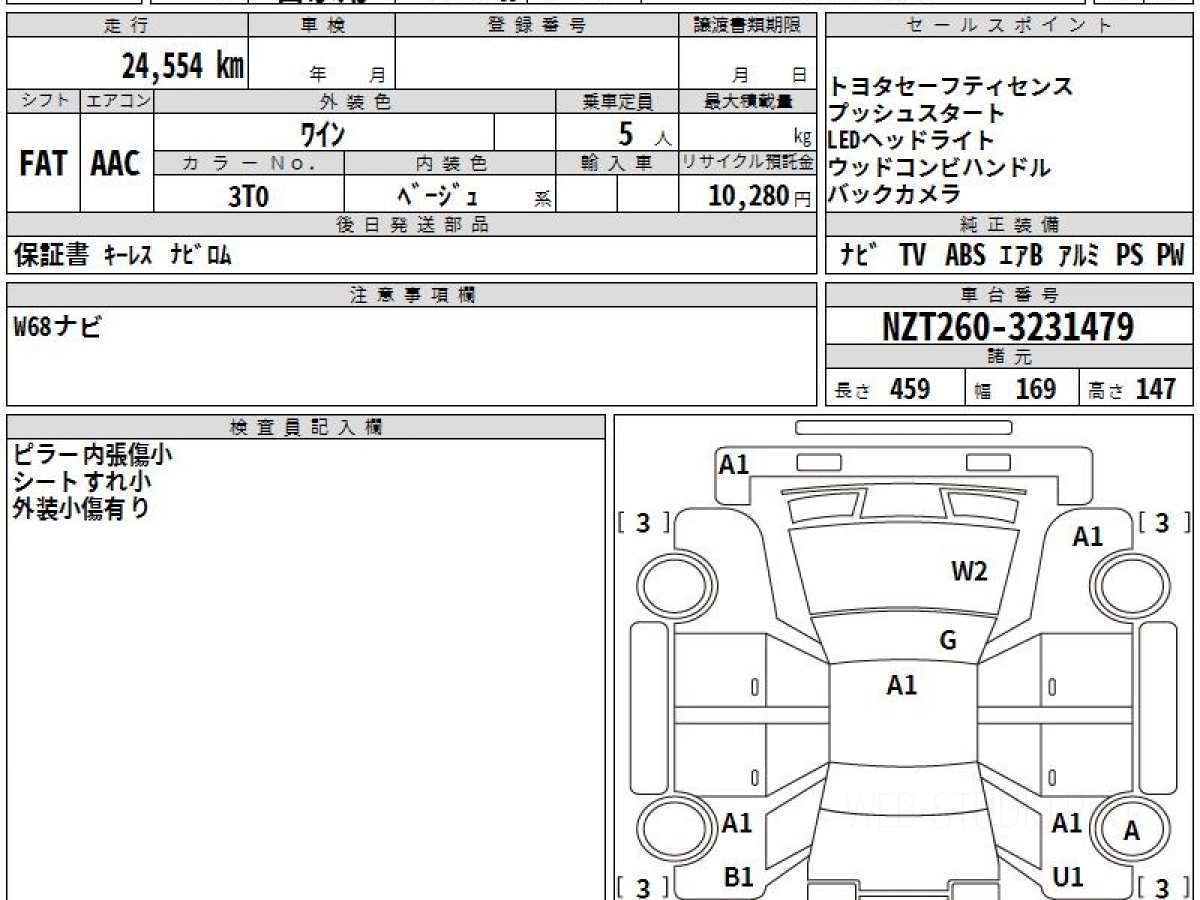Click the 注意事項欄 header
Image resolution: width=1200 pixels, height=900 pixels.
[412, 294]
